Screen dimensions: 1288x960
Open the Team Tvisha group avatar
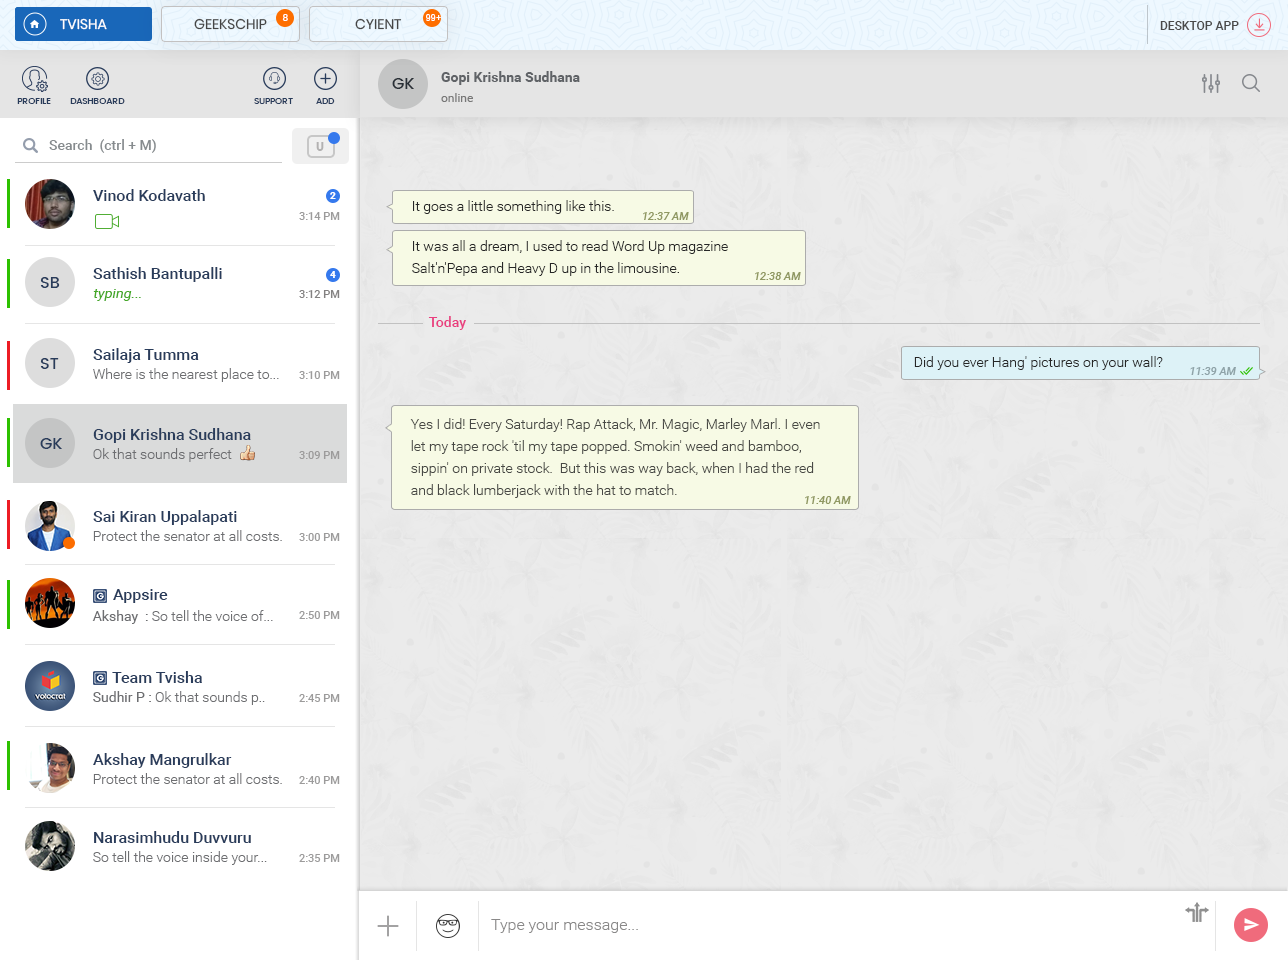click(x=50, y=686)
